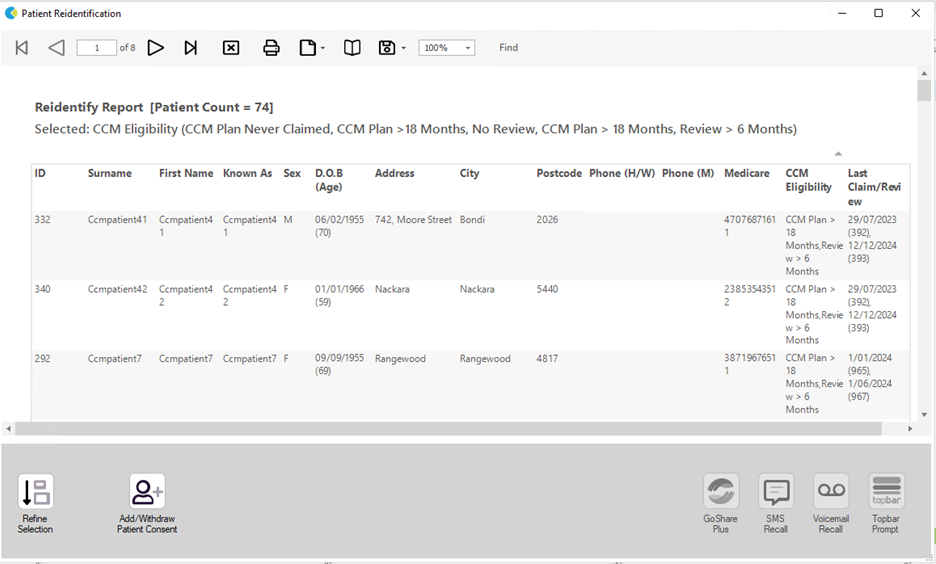Viewport: 936px width, 564px height.
Task: Click surname Ccmpatient7
Action: click(115, 359)
